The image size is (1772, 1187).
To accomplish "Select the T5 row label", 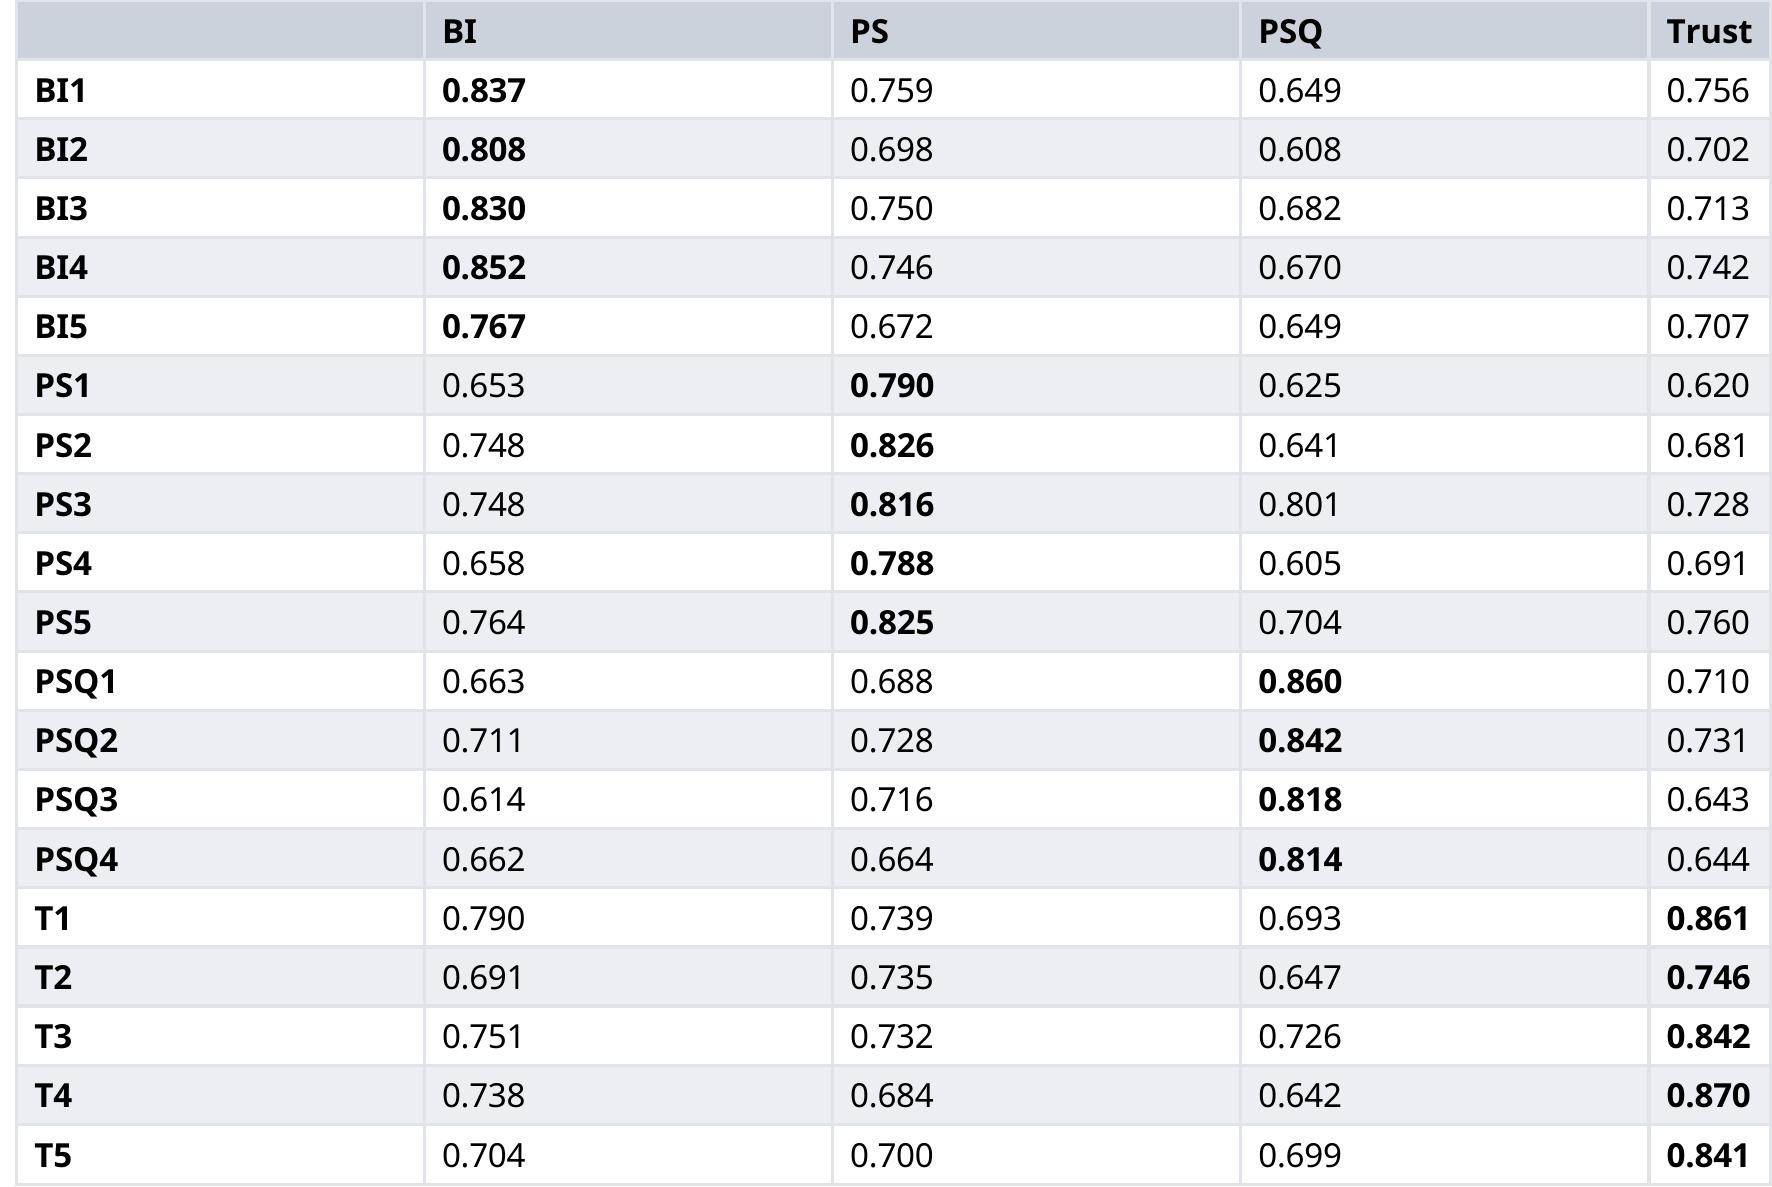I will [53, 1156].
